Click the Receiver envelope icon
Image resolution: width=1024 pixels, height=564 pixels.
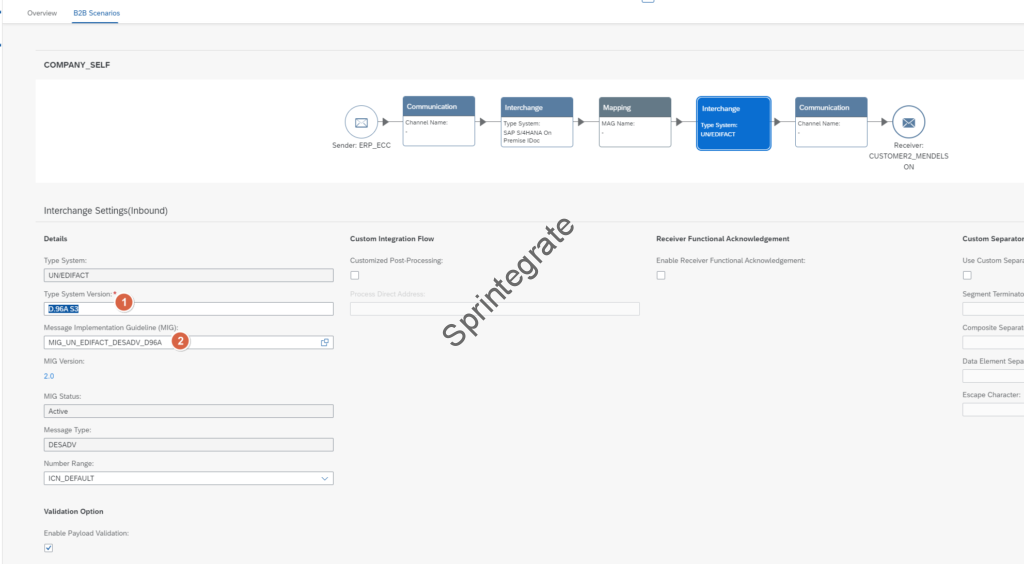[x=908, y=122]
